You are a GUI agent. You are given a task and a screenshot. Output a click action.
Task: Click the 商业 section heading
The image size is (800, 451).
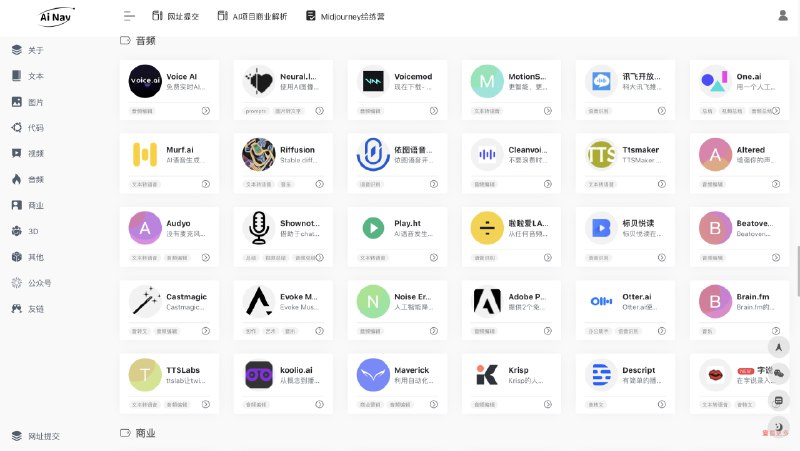[x=145, y=433]
